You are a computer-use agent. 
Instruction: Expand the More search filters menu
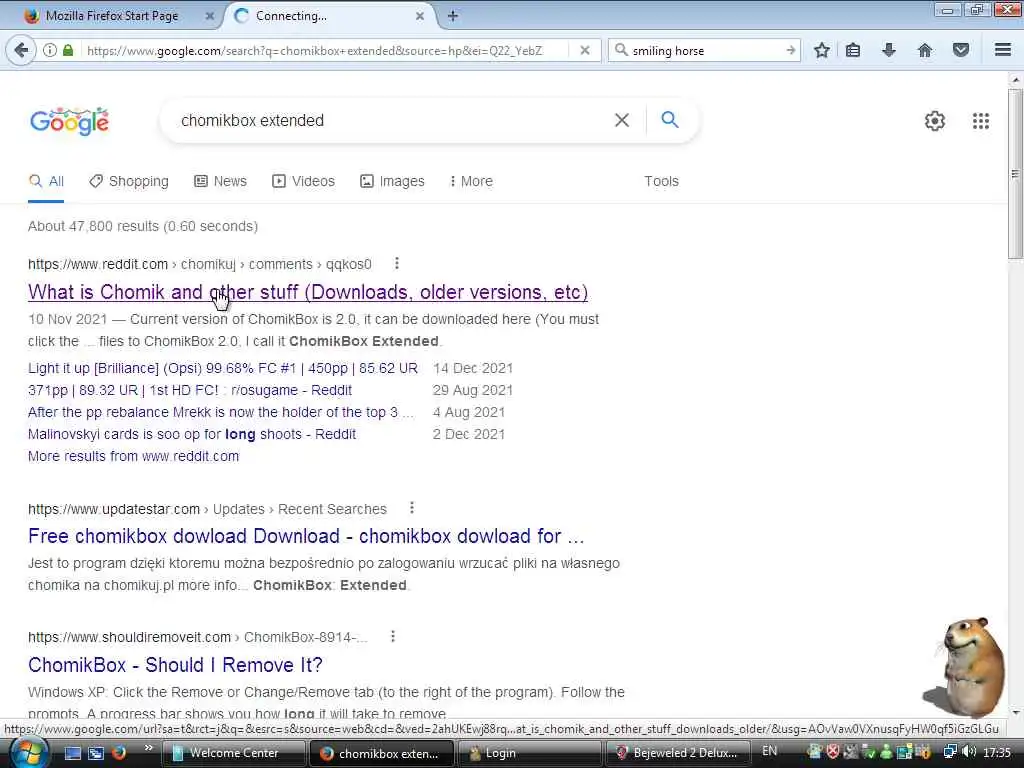click(x=471, y=181)
